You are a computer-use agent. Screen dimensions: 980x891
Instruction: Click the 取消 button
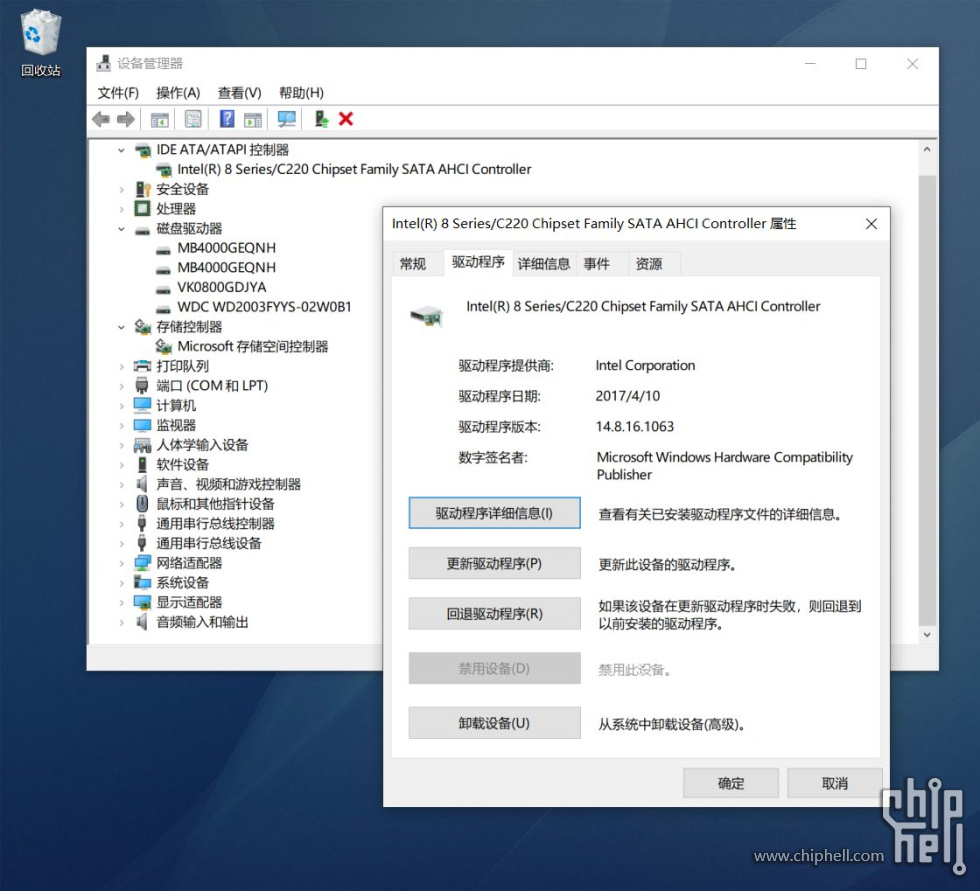834,783
